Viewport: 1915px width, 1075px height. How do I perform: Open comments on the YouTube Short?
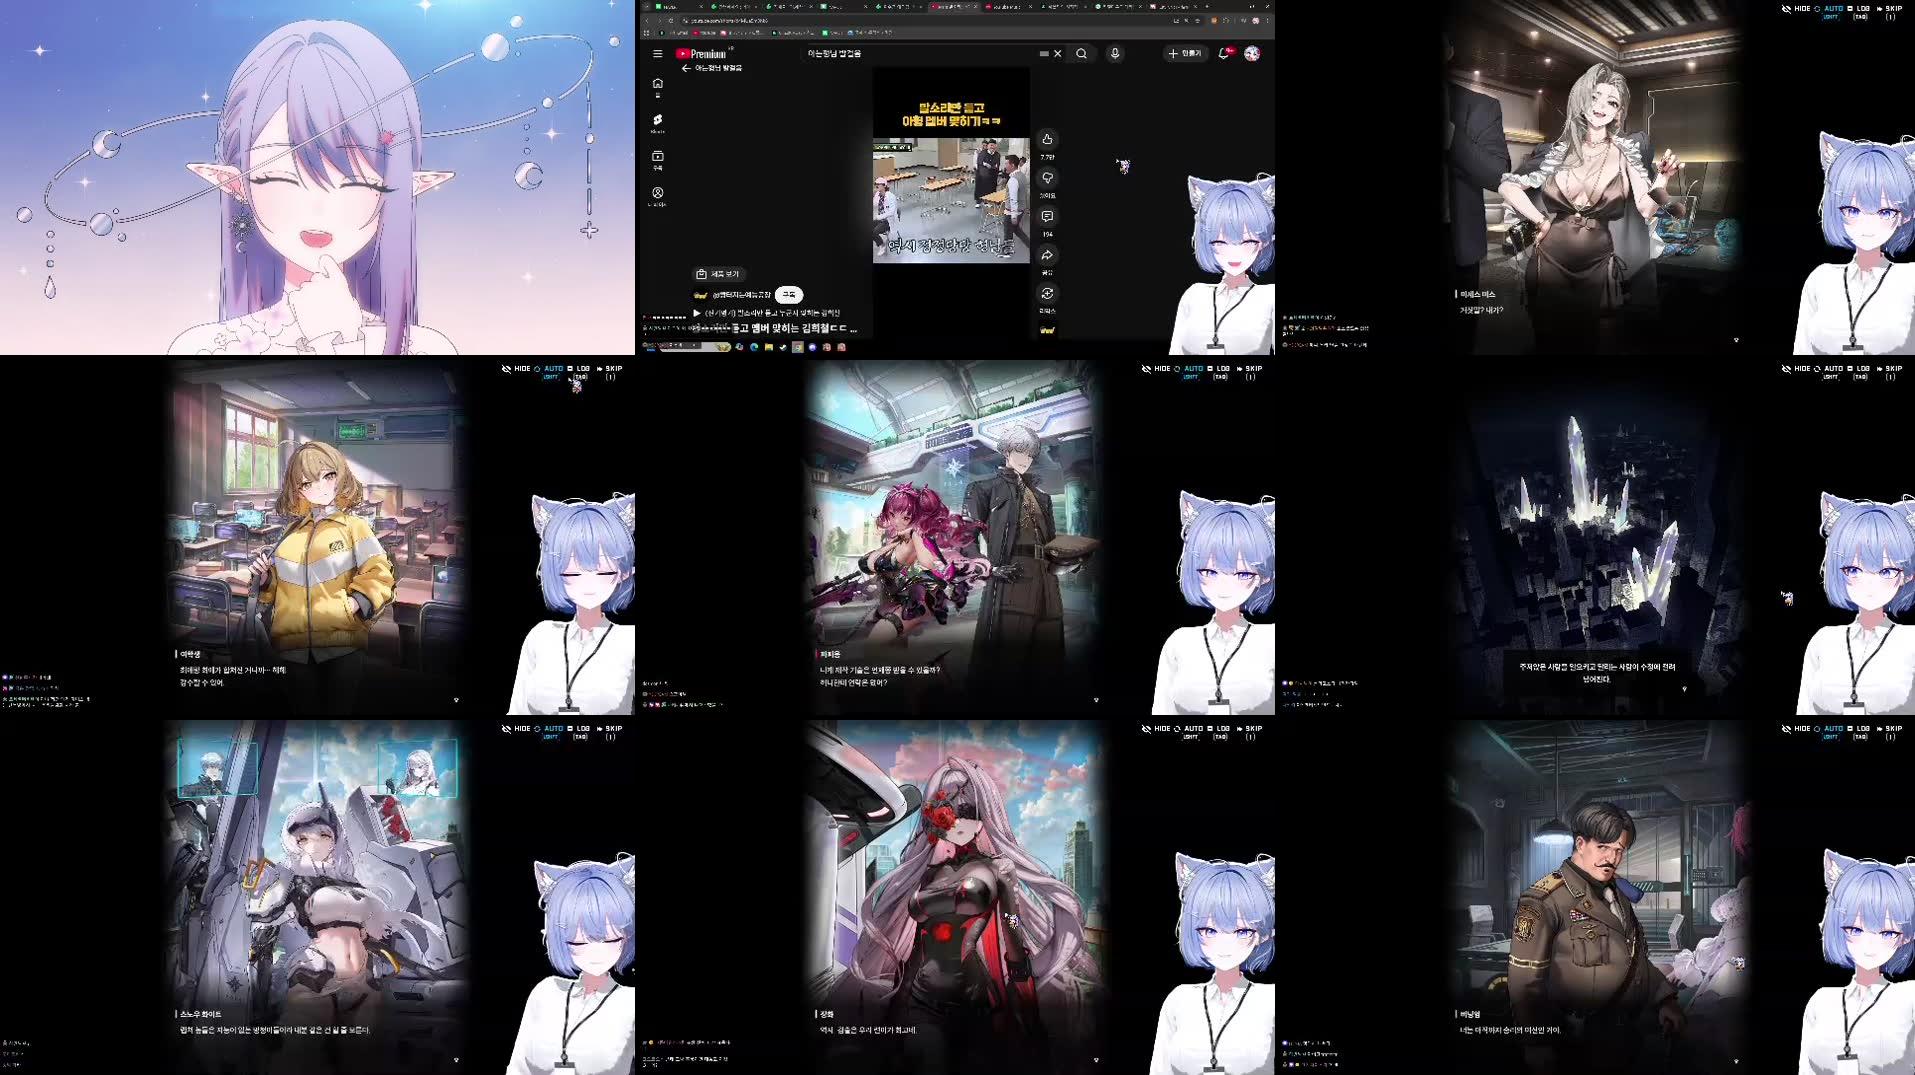1047,216
